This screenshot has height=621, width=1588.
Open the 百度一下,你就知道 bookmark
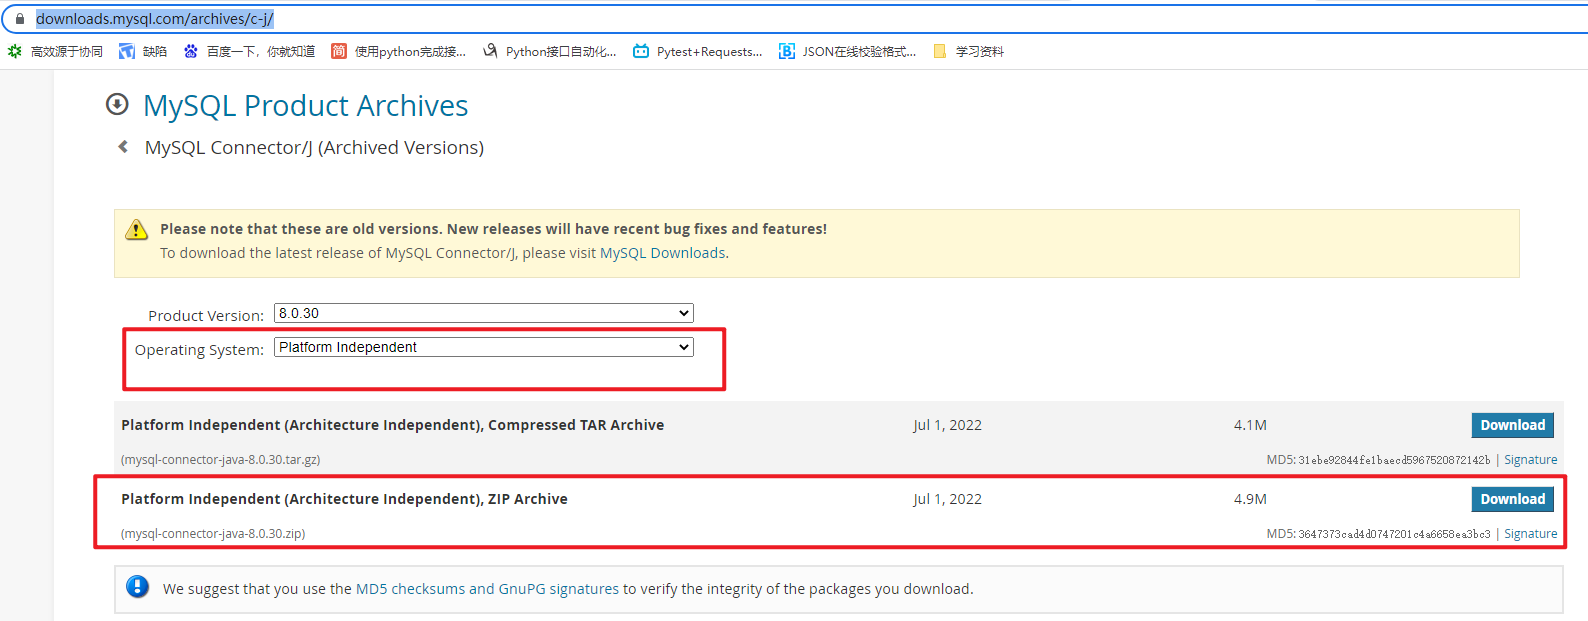point(249,51)
